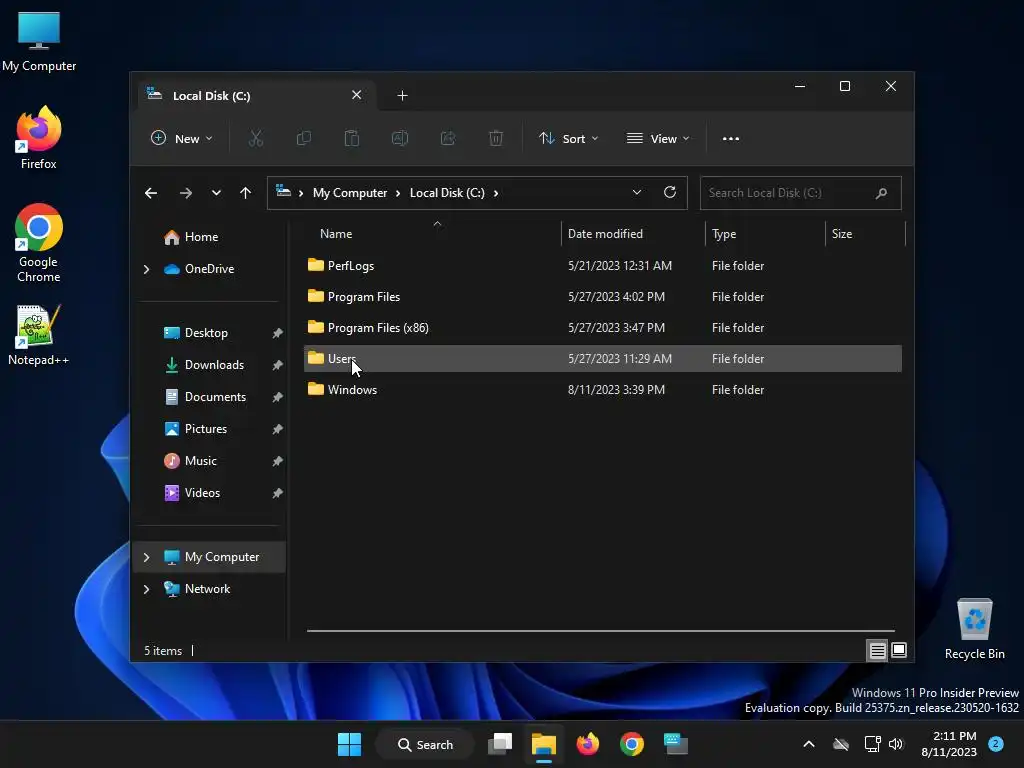Viewport: 1024px width, 768px height.
Task: Click the chevron after Local Disk (C:) breadcrumb
Action: (x=496, y=193)
